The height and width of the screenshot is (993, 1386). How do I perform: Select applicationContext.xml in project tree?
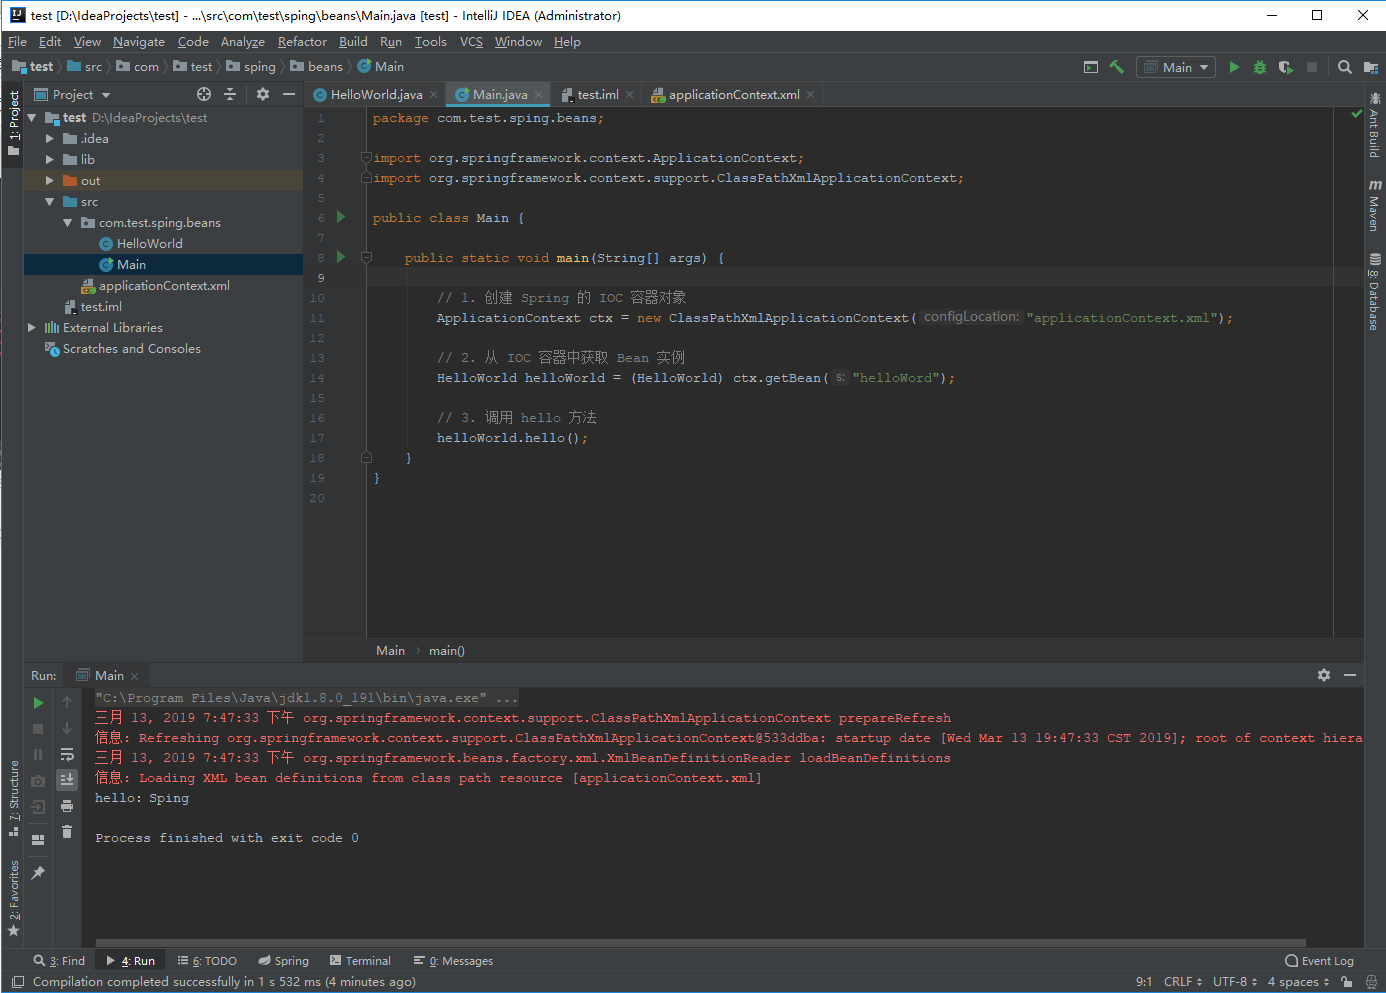(x=164, y=286)
